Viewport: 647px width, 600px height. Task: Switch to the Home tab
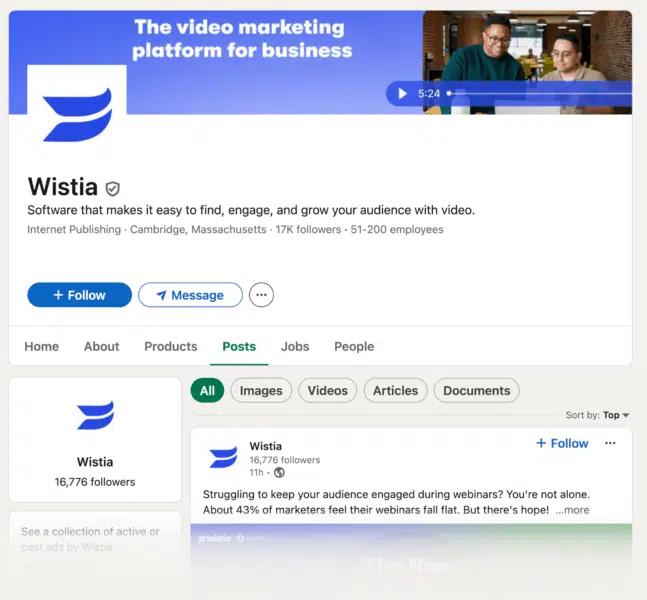[x=42, y=346]
